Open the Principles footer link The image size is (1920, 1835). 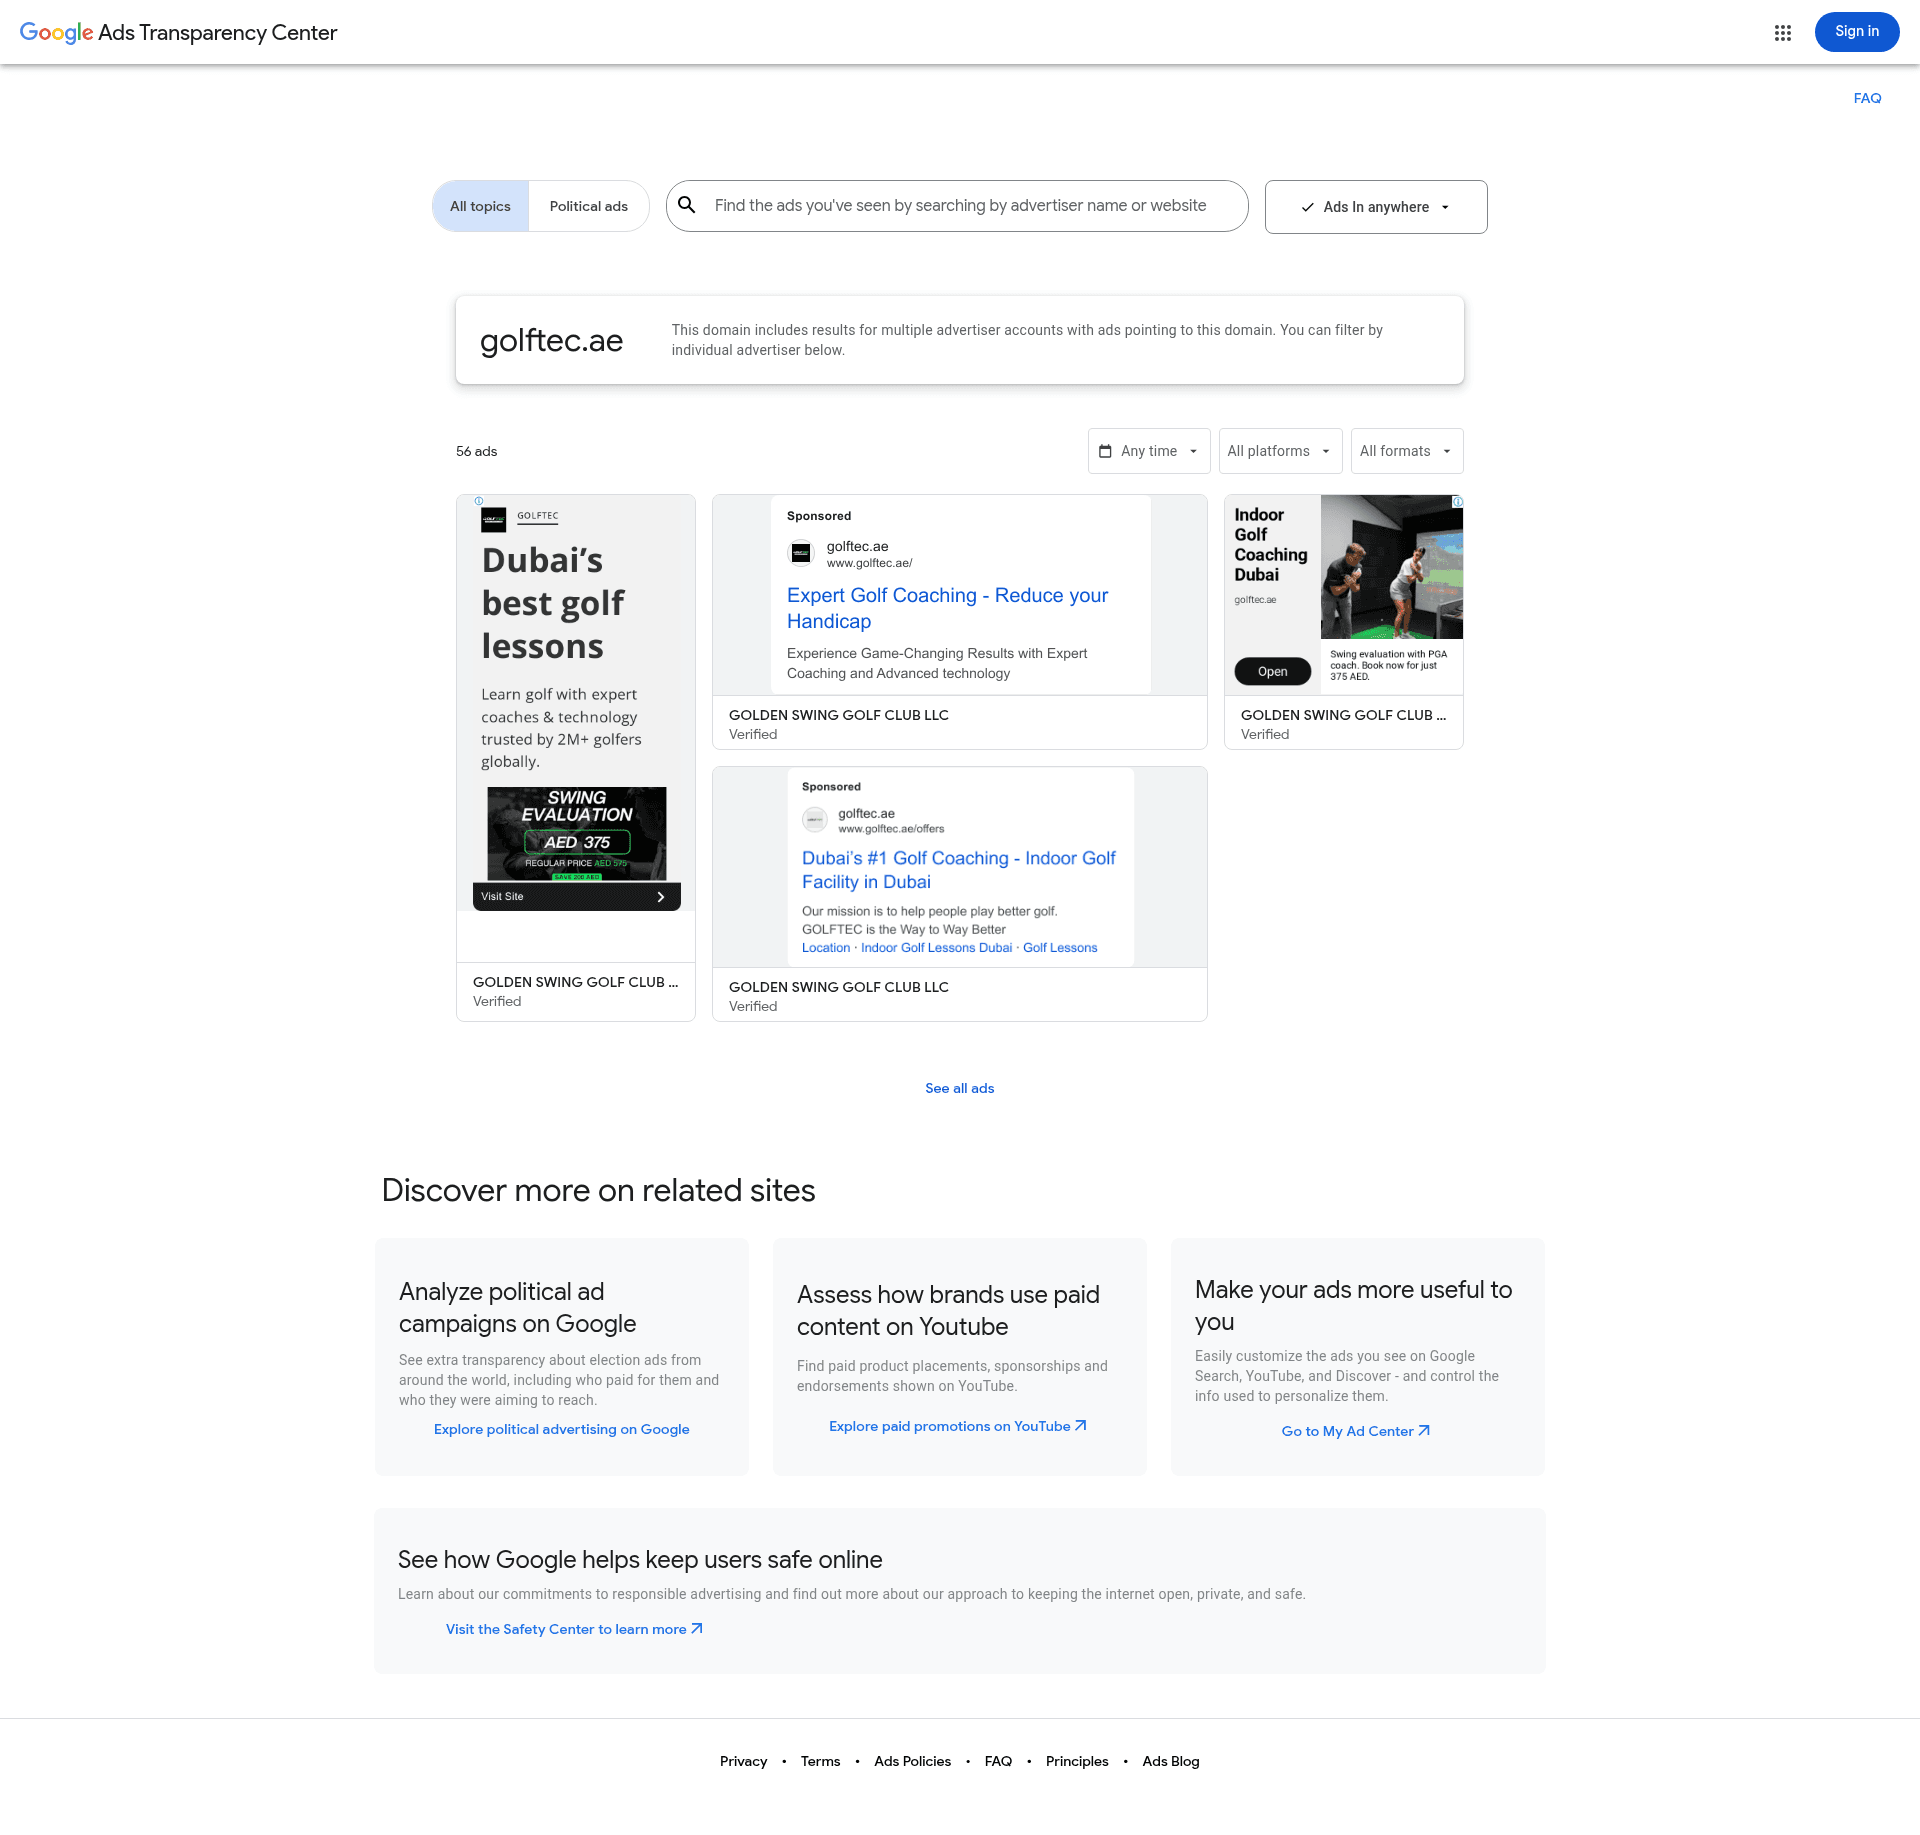pyautogui.click(x=1077, y=1761)
